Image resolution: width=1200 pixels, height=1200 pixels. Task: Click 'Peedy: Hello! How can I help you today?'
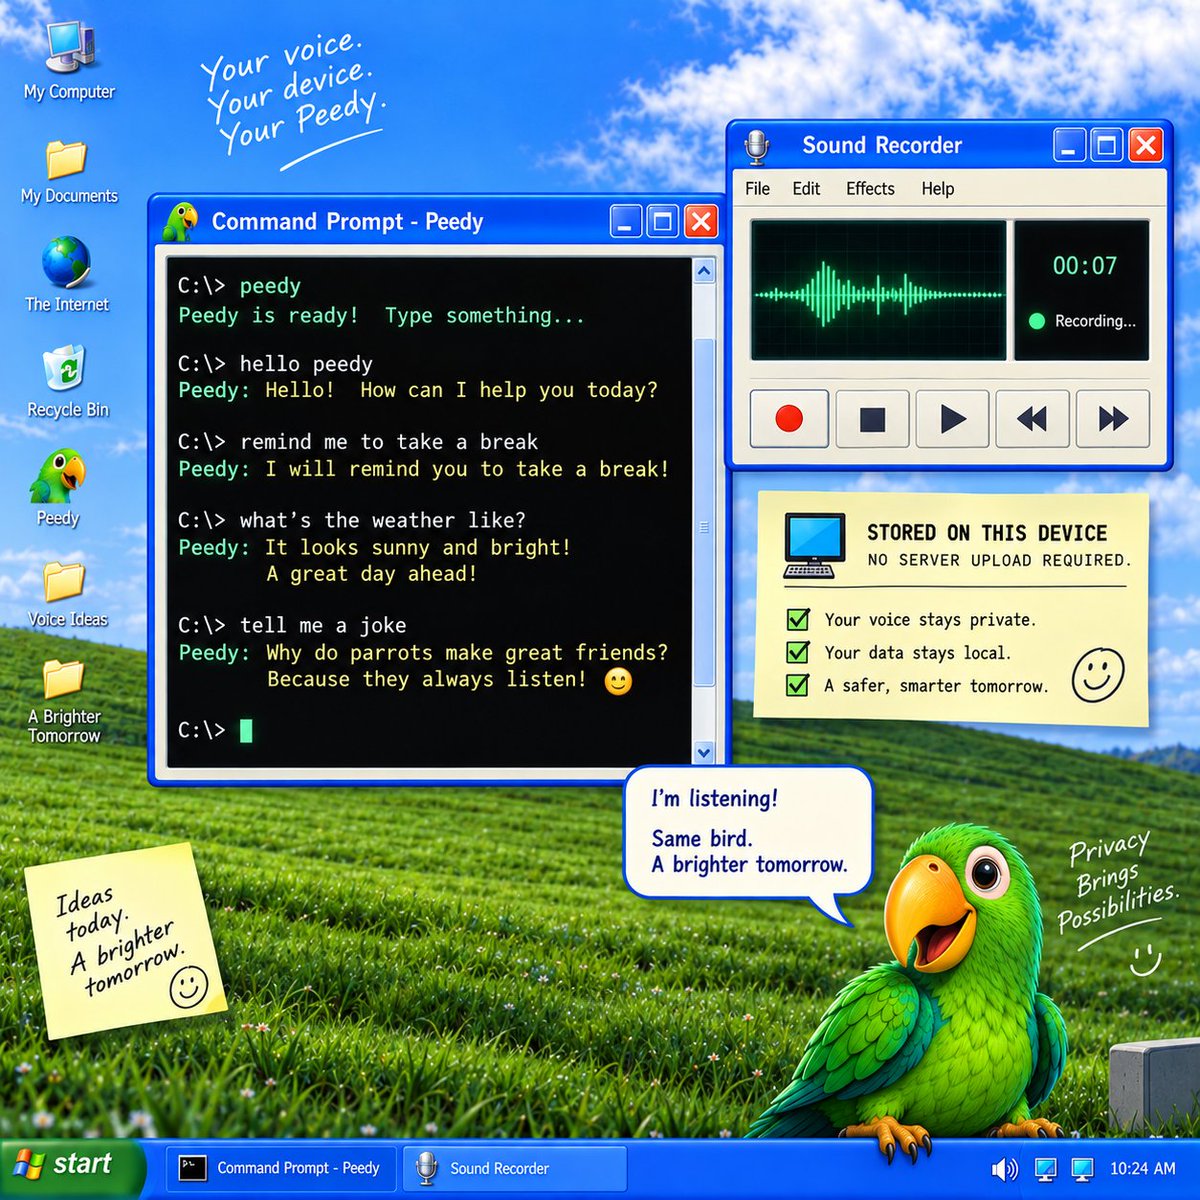coord(418,390)
